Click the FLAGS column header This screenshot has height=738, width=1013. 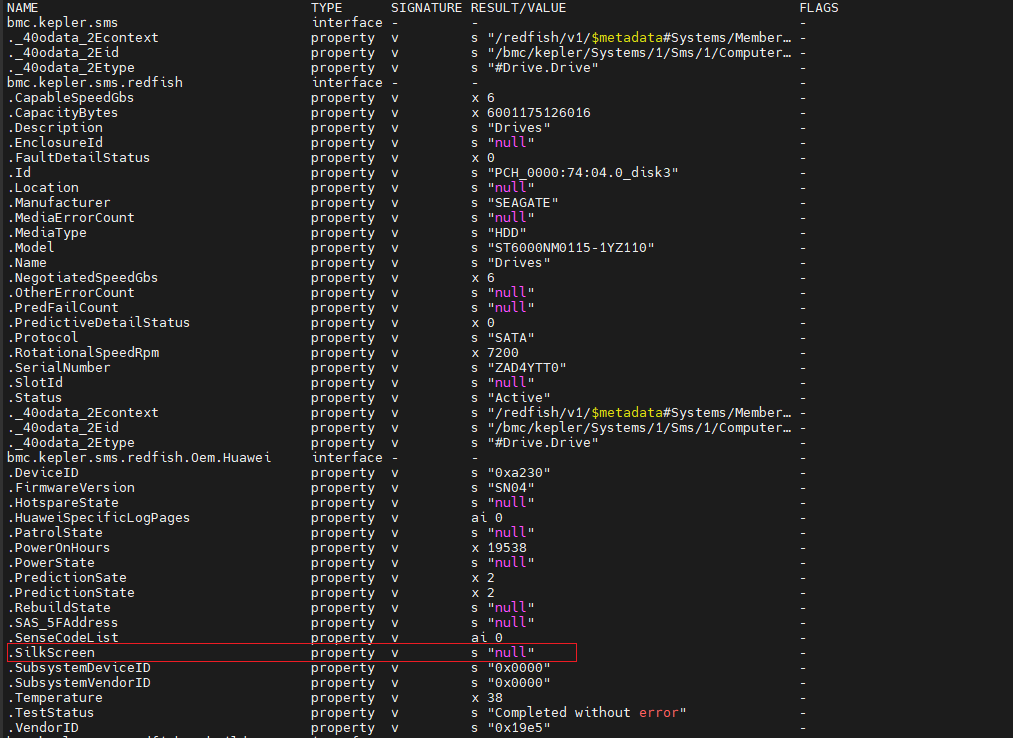tap(819, 8)
